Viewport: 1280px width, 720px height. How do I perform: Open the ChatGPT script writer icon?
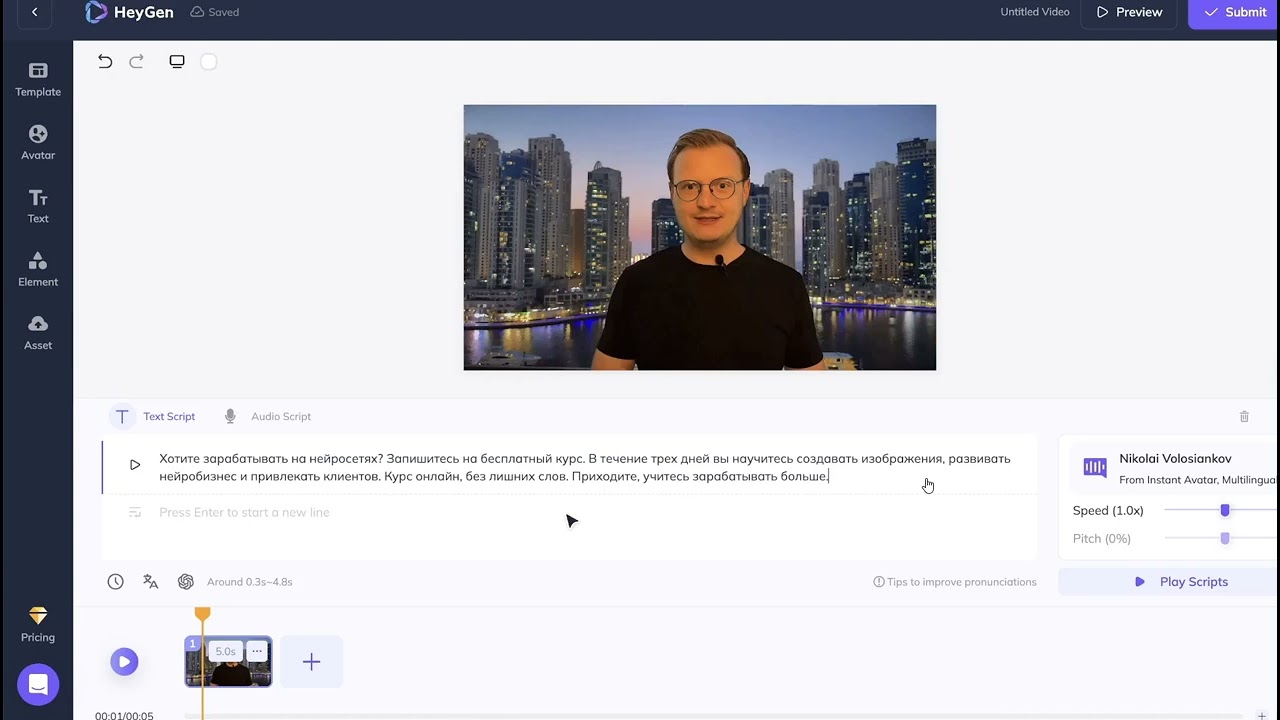pos(185,581)
